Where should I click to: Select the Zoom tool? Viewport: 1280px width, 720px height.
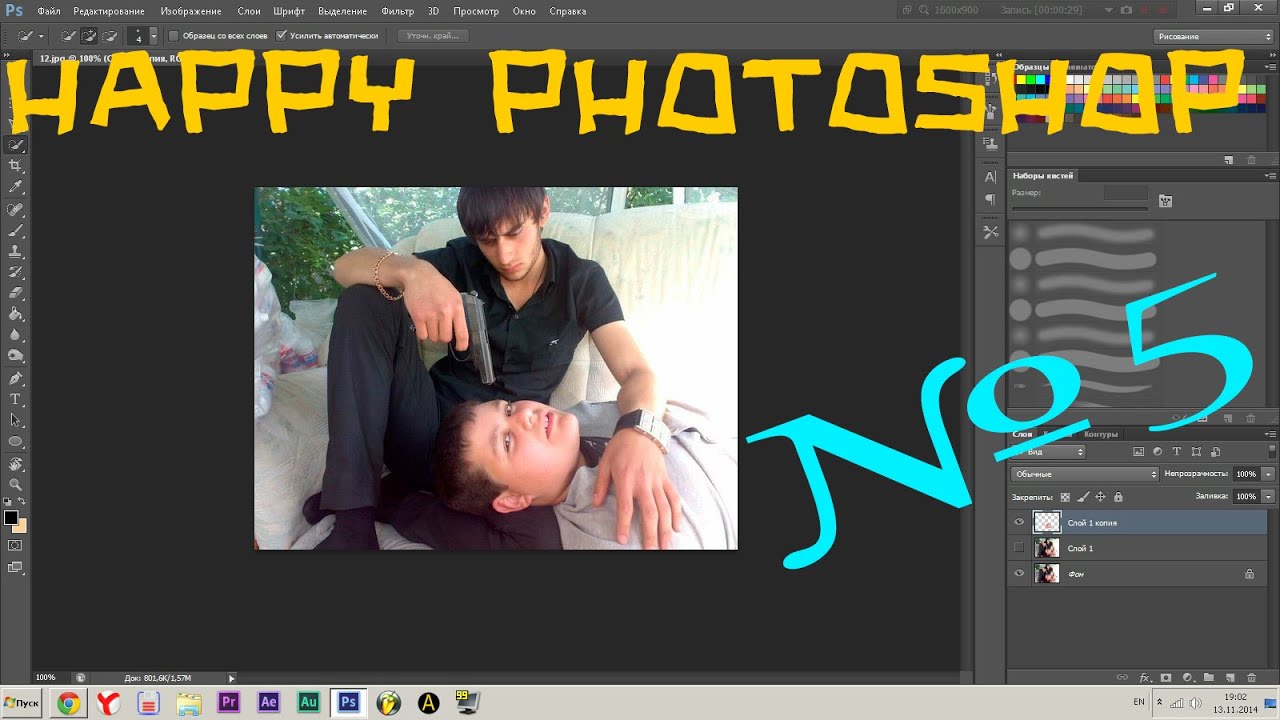coord(16,484)
